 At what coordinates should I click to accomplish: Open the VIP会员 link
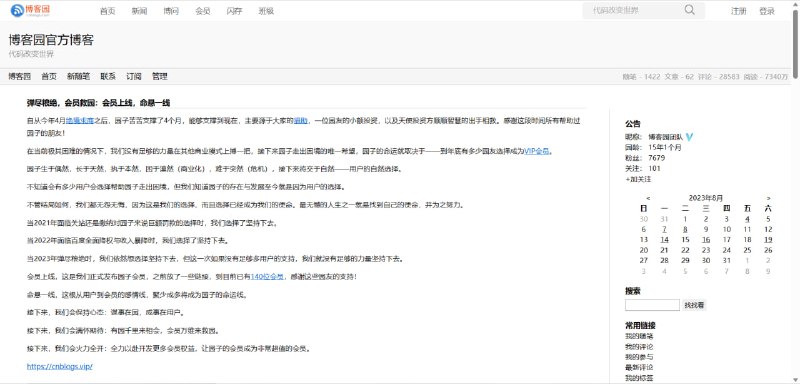(x=537, y=151)
